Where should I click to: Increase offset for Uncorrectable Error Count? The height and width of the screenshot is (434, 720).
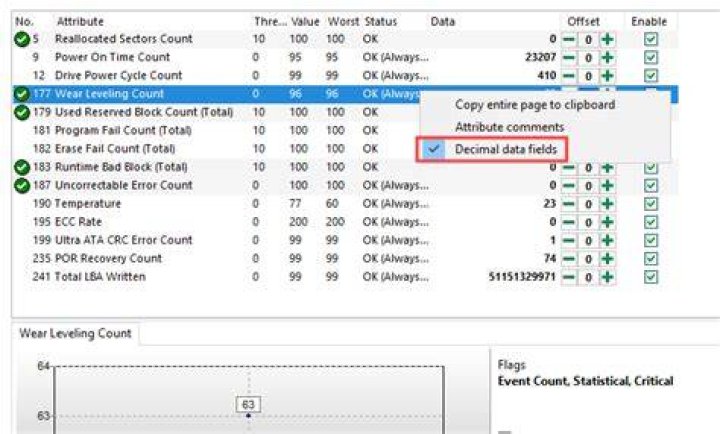click(608, 186)
